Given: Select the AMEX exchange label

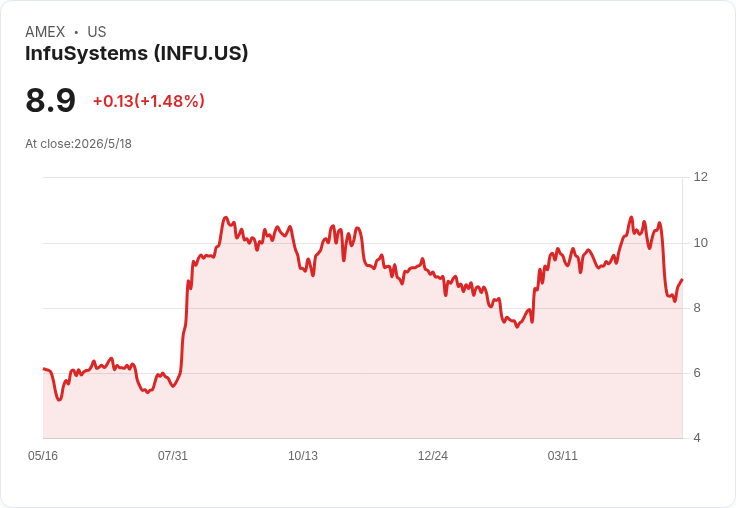Looking at the screenshot, I should 45,32.
